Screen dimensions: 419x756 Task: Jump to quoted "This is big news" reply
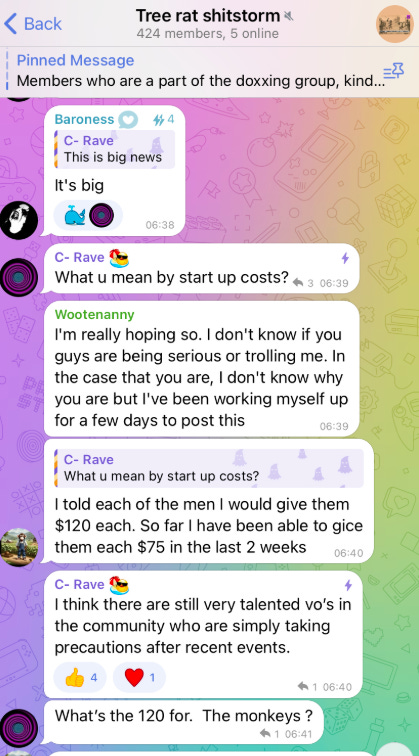[x=114, y=149]
